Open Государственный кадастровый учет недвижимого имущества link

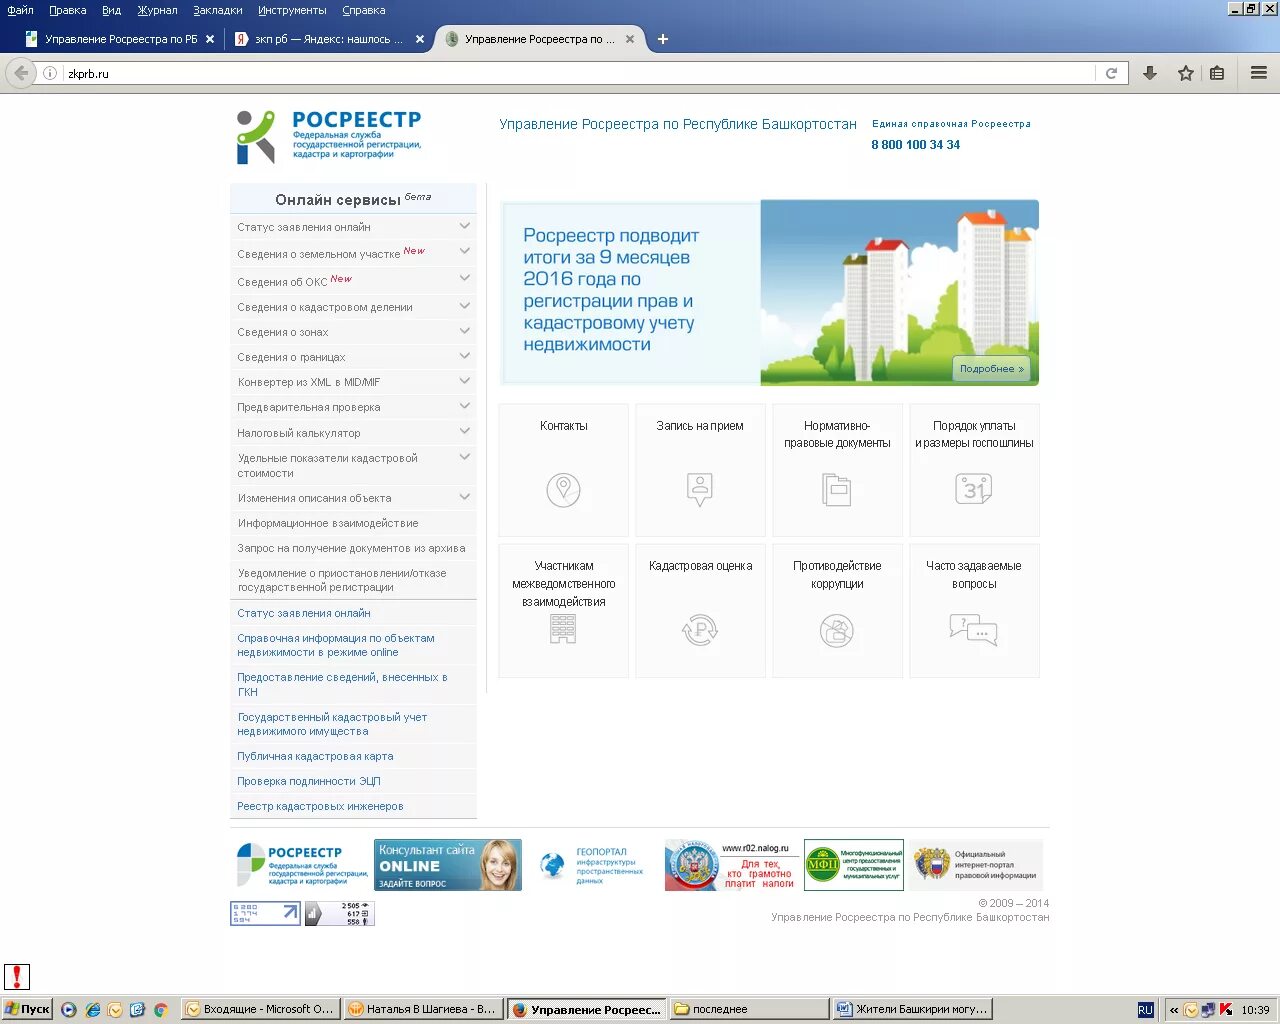click(x=332, y=724)
